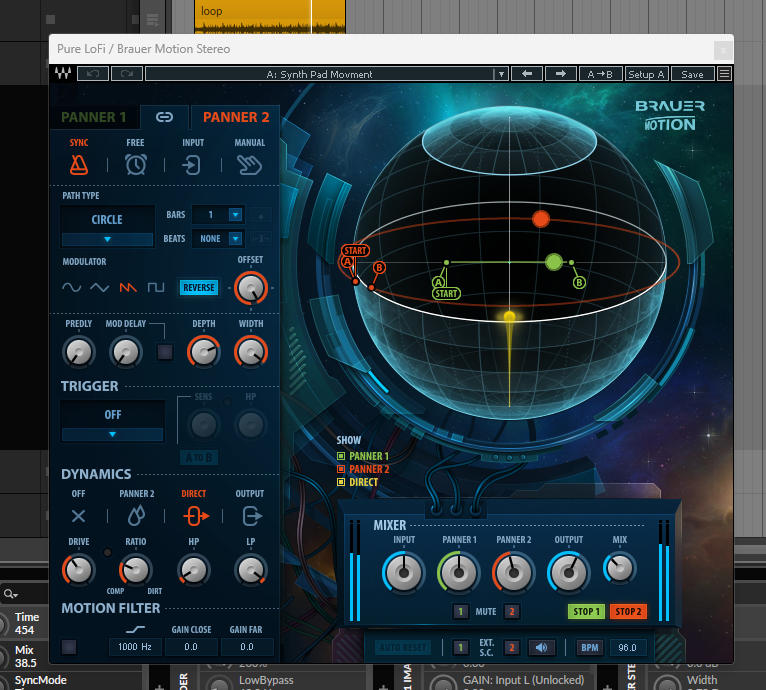Click the panner link chain icon
Screen dimensions: 766x690
(x=164, y=117)
